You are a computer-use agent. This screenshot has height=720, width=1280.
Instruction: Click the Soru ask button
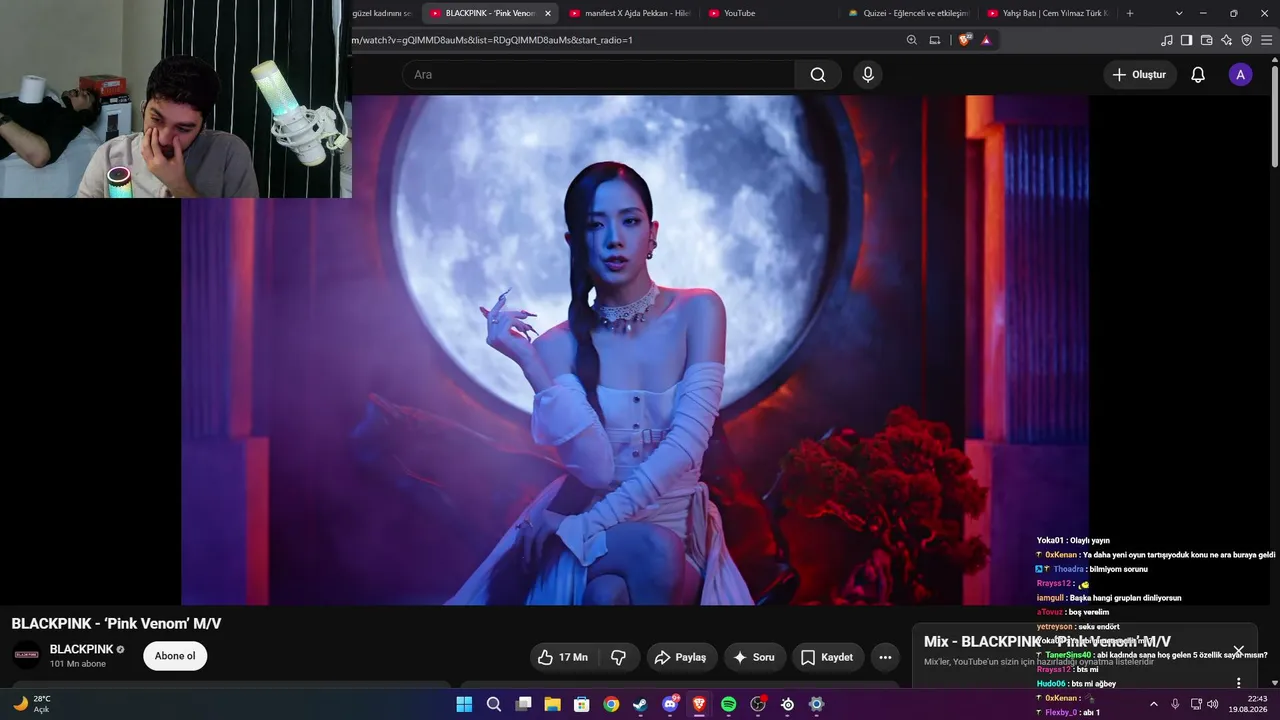tap(755, 657)
